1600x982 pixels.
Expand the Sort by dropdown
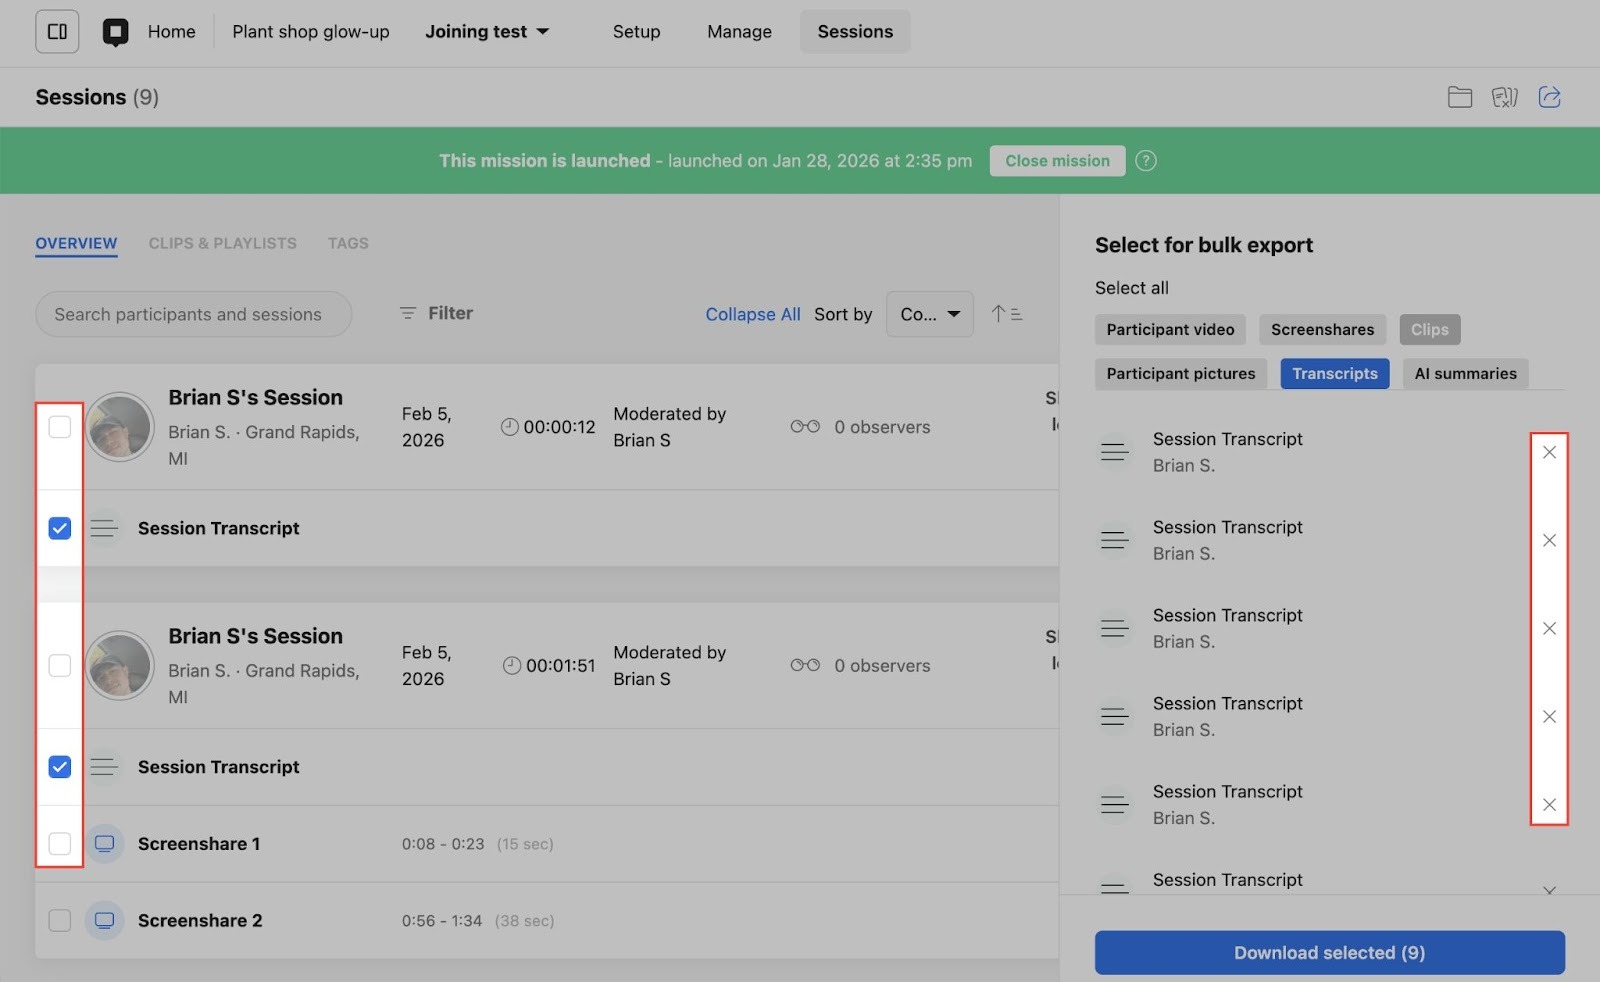(929, 314)
